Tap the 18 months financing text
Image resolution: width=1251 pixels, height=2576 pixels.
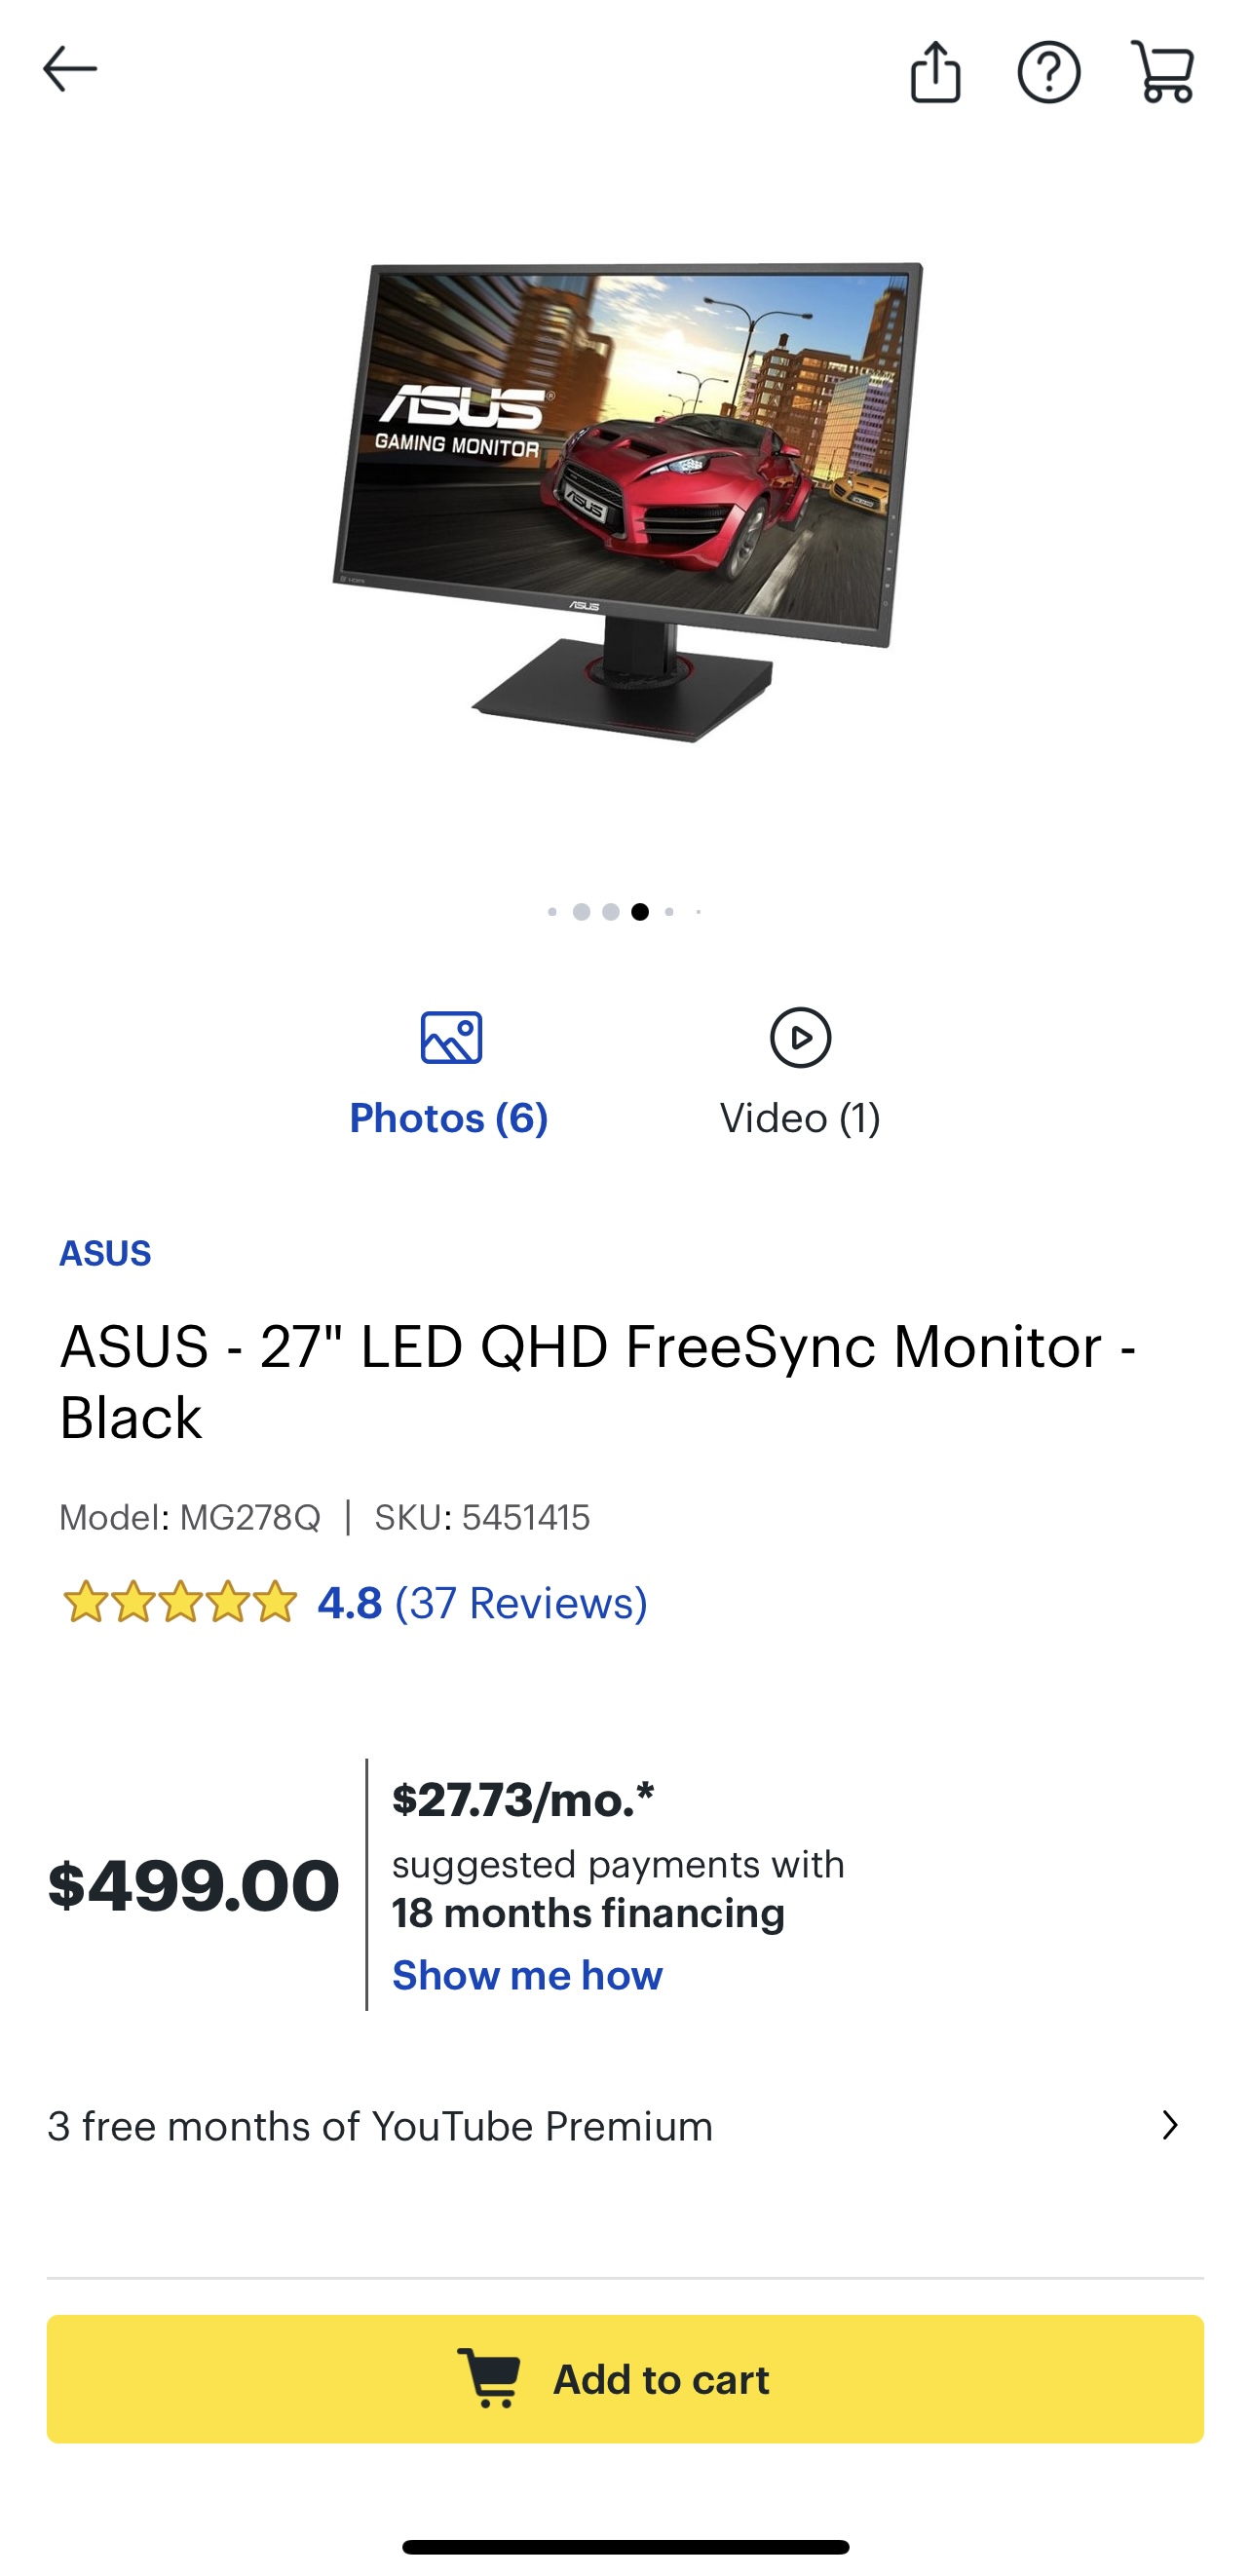[588, 1913]
